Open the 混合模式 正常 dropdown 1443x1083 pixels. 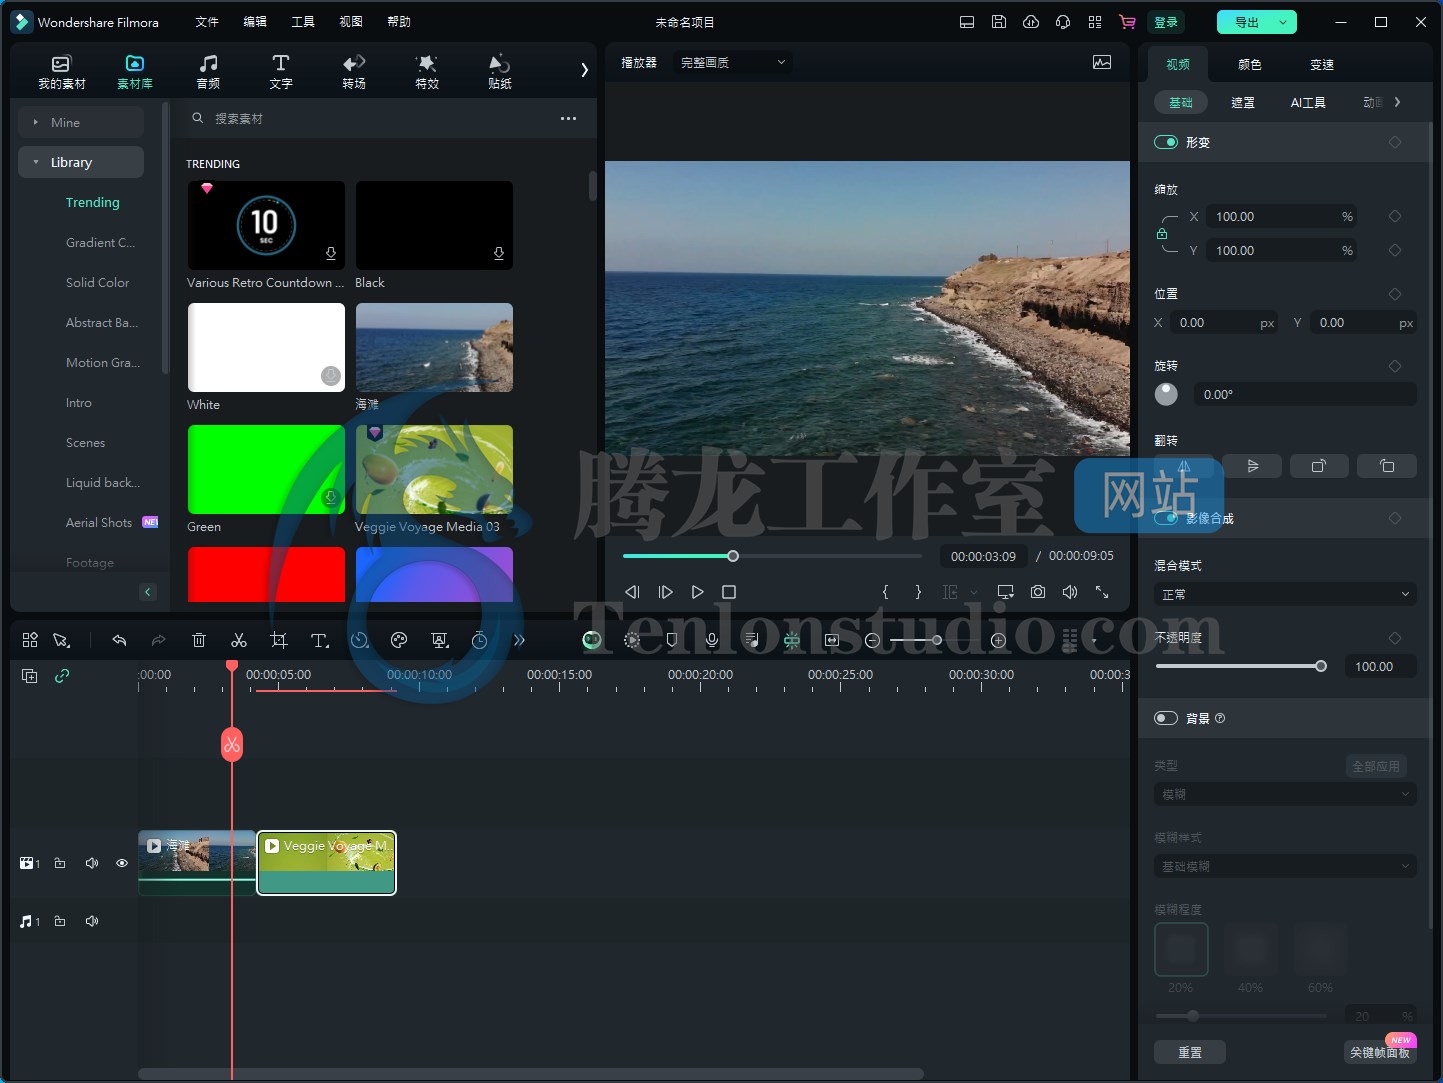(1285, 594)
